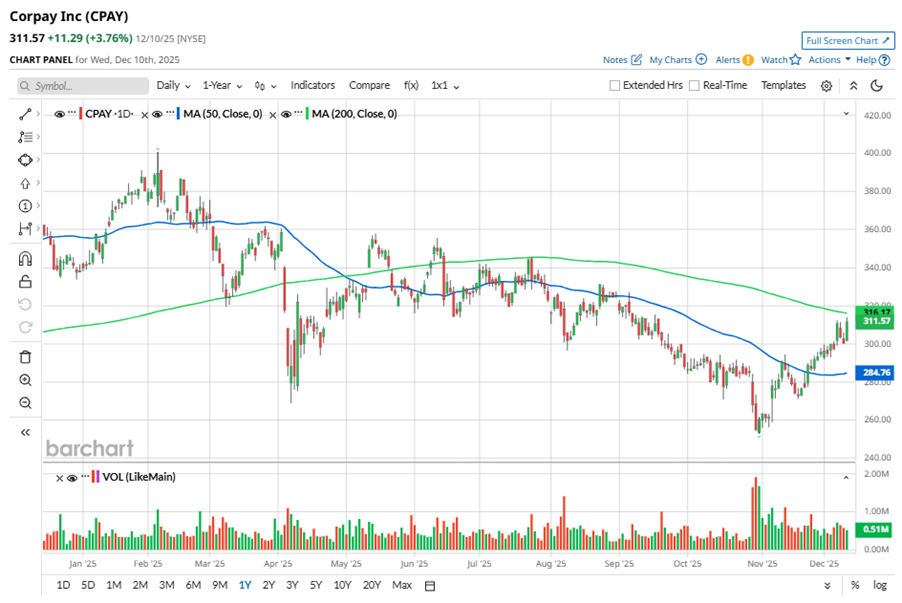Collapse the main chart legend chevron
This screenshot has width=902, height=603.
click(x=846, y=113)
